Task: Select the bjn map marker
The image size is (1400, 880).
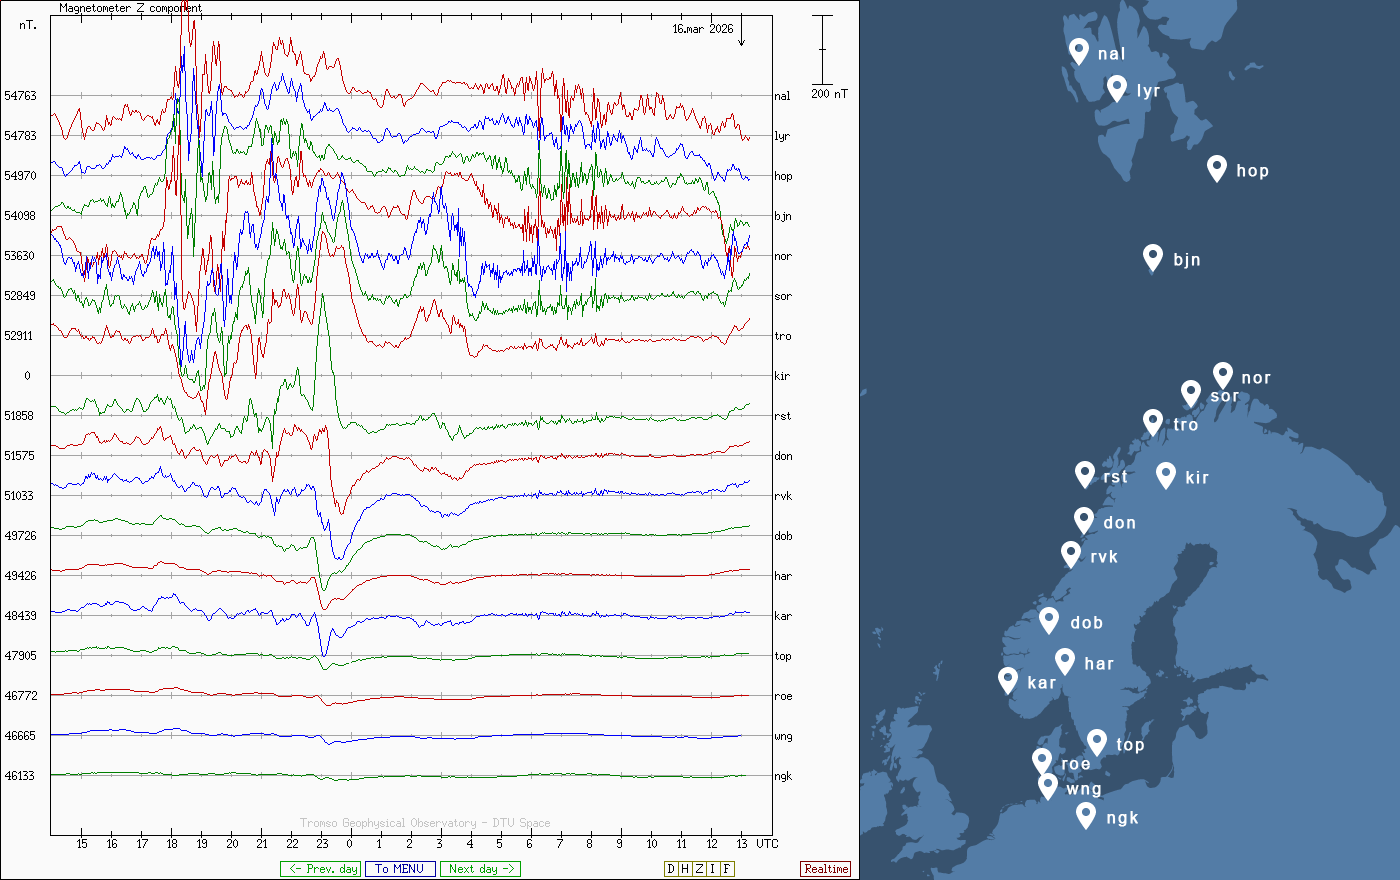Action: click(x=1153, y=257)
